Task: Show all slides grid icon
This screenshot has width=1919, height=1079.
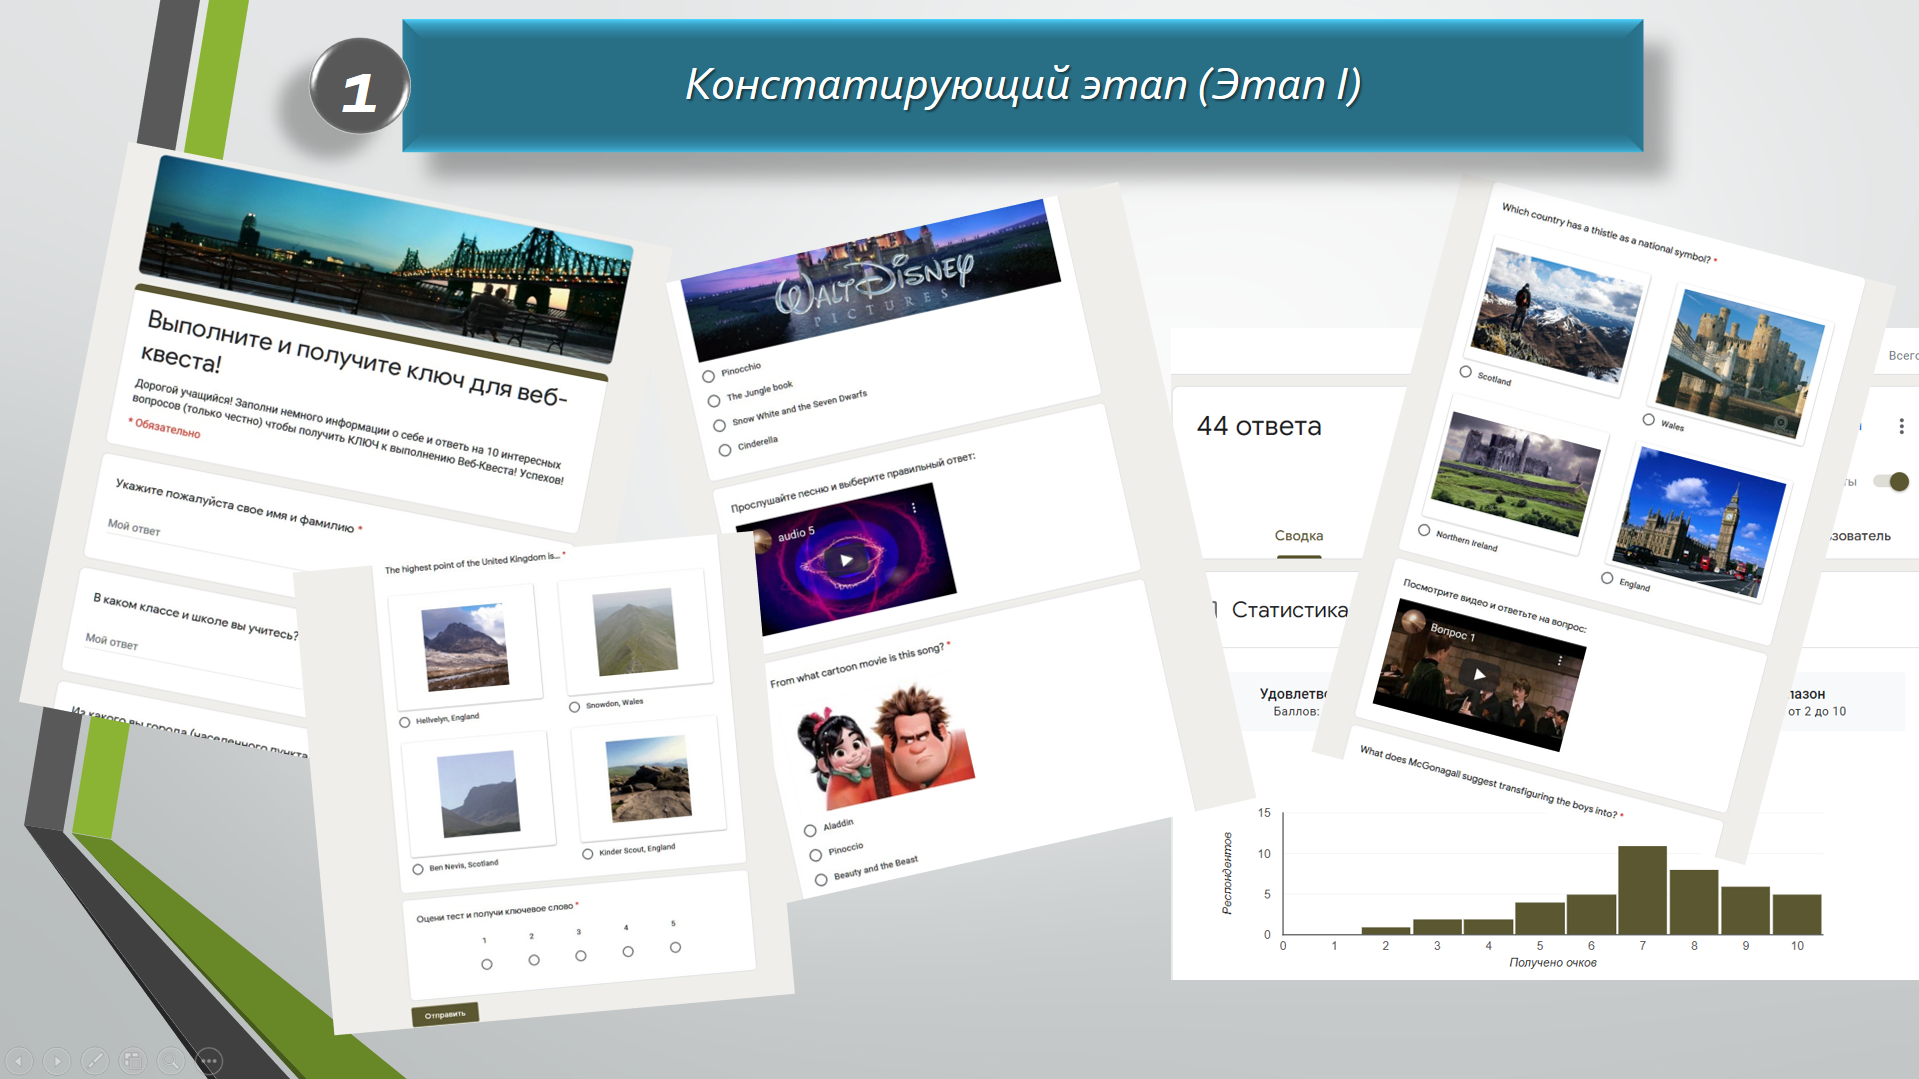Action: (x=133, y=1061)
